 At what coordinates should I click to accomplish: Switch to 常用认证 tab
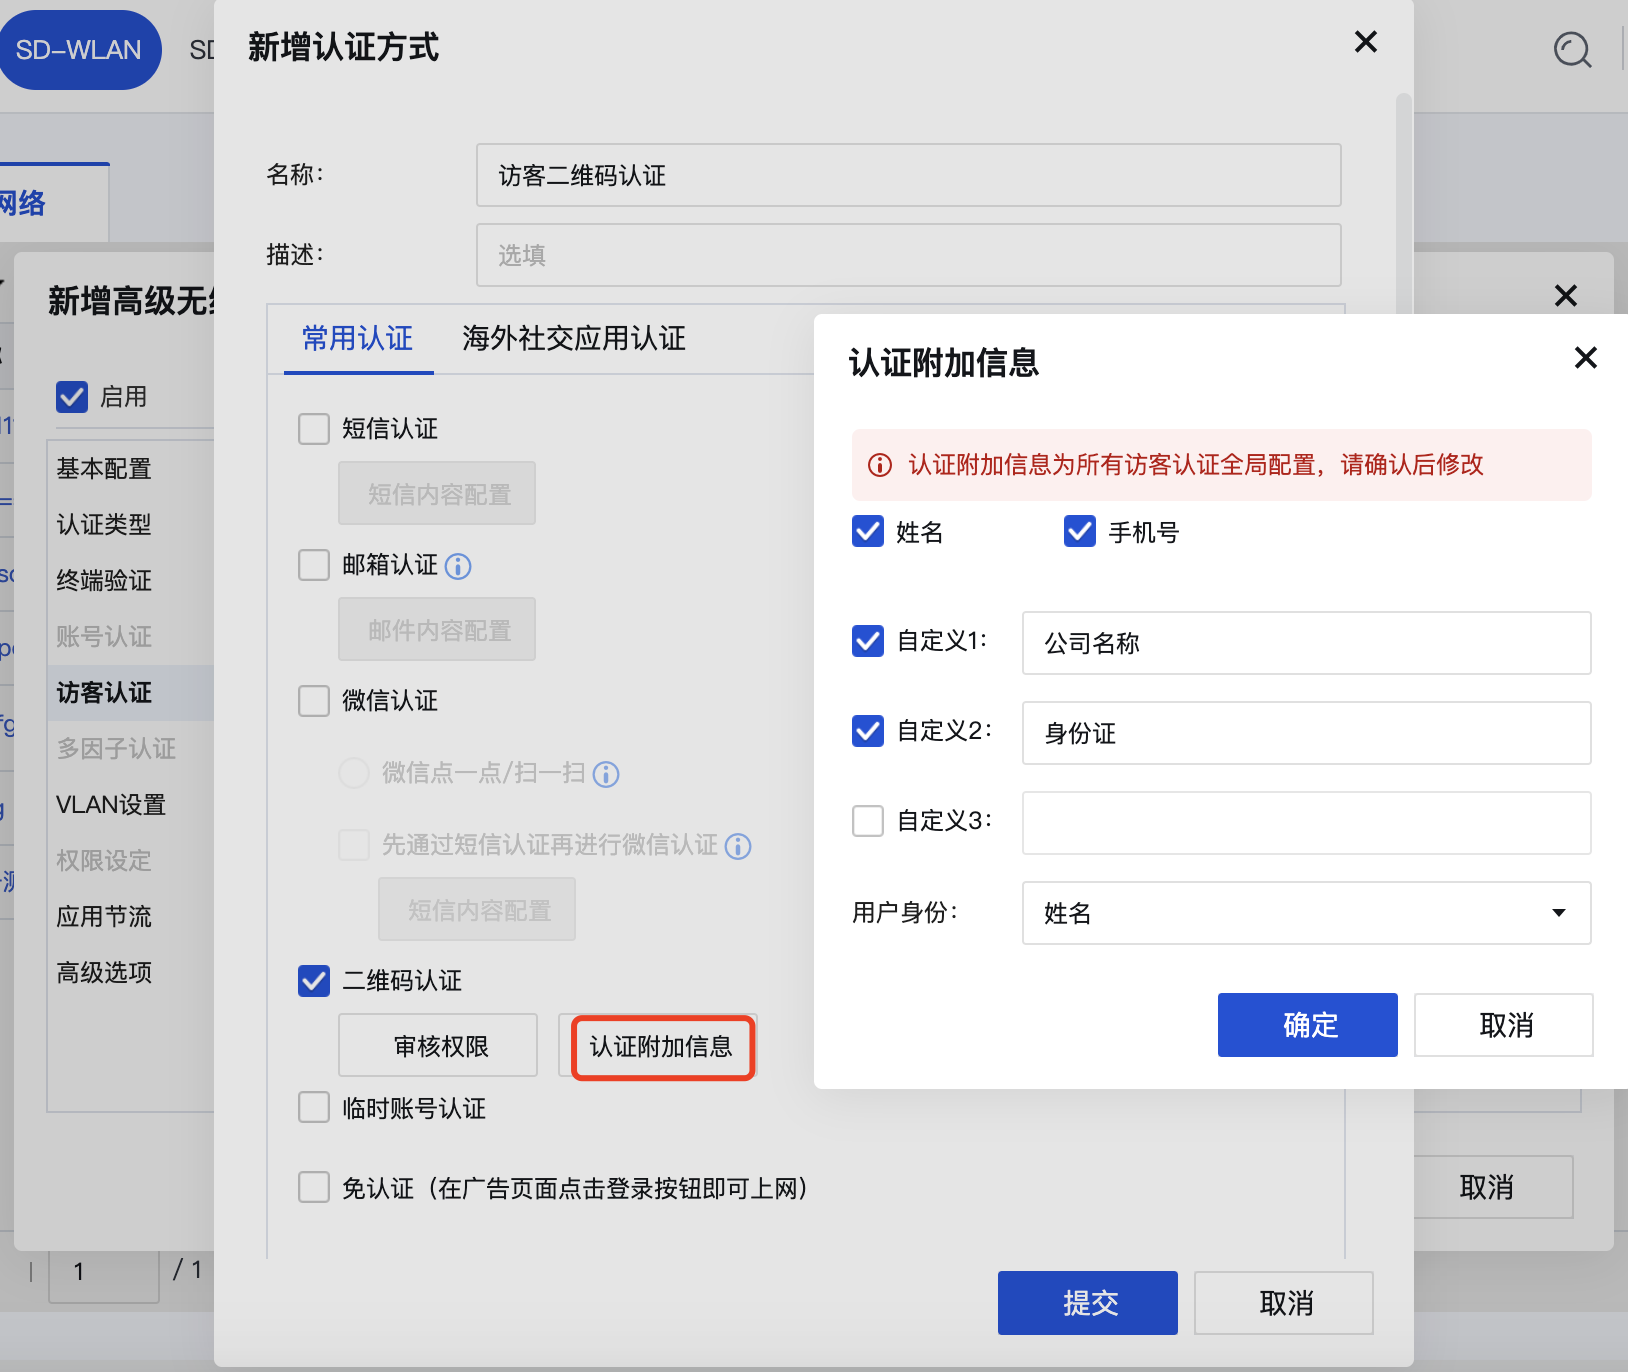pos(358,339)
